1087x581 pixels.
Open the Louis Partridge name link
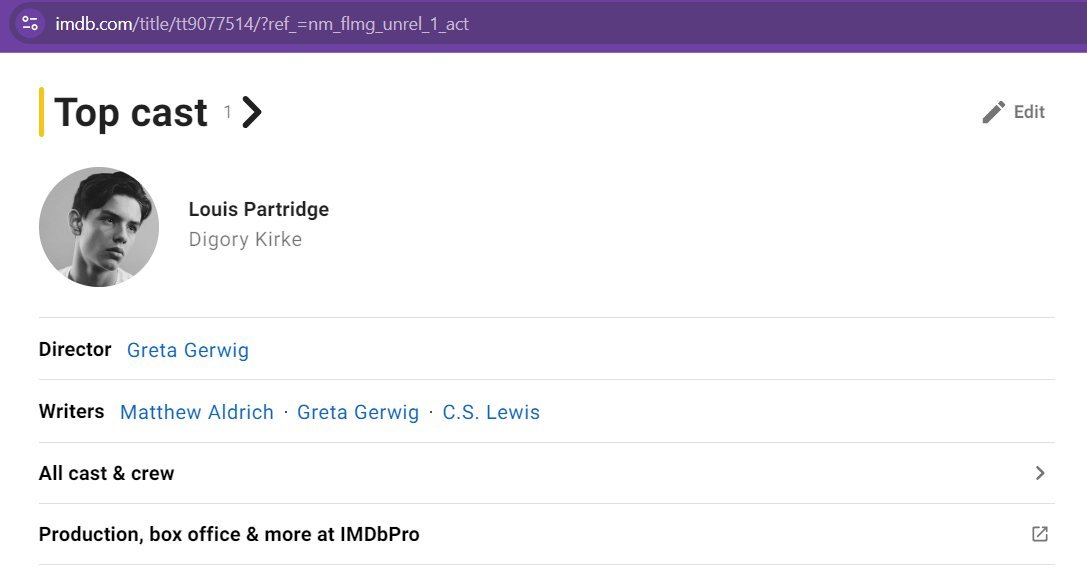tap(259, 209)
